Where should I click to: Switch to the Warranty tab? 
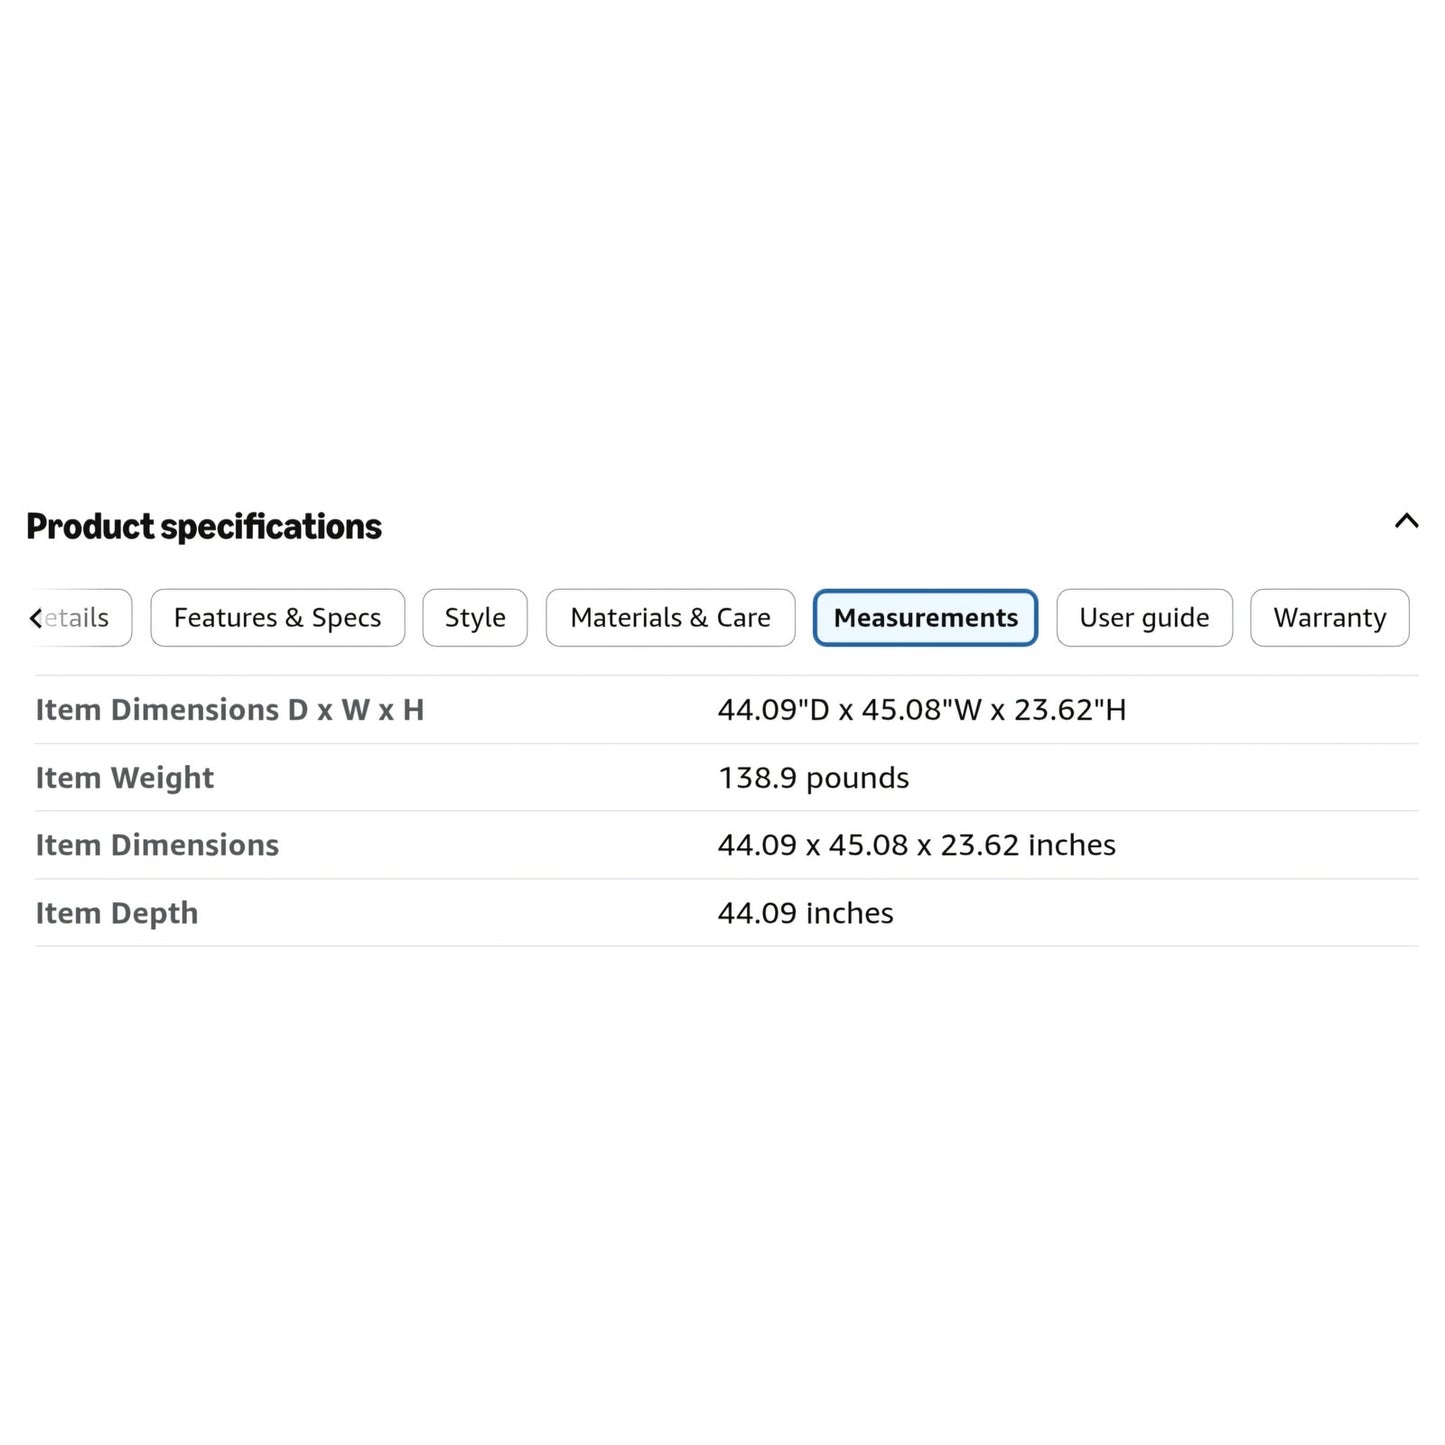tap(1330, 618)
